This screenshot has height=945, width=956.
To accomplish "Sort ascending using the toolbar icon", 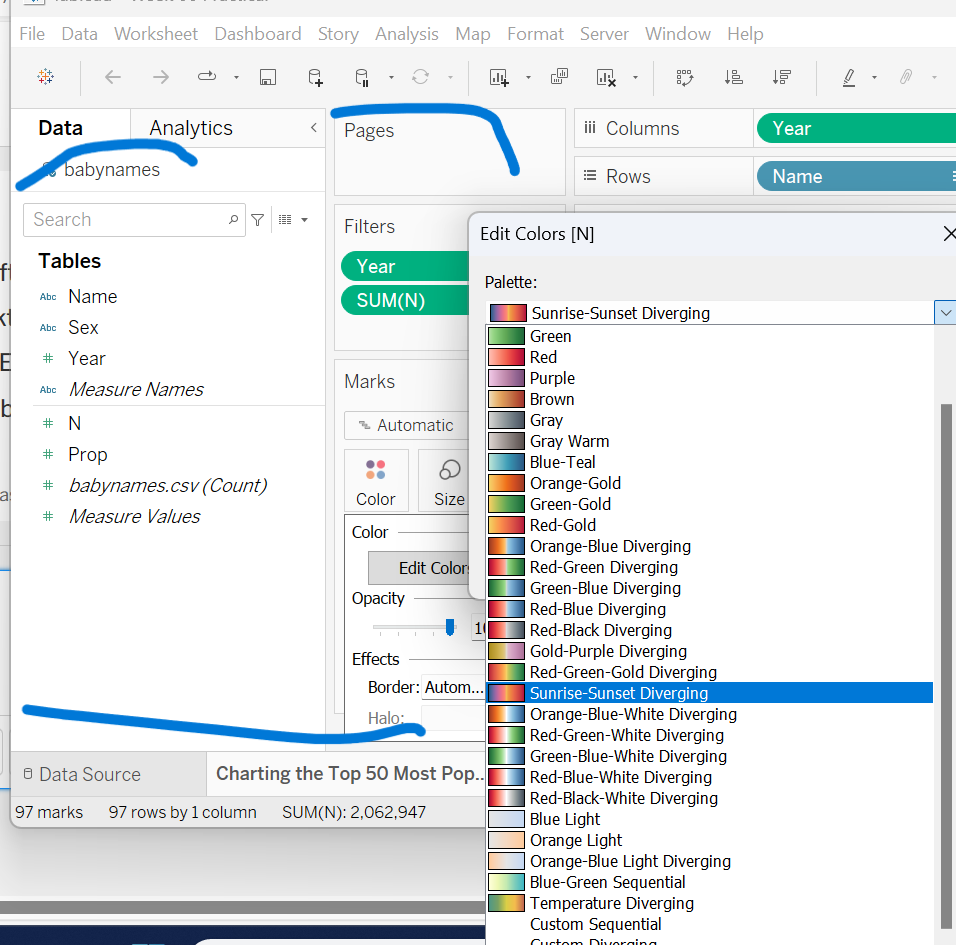I will tap(733, 77).
